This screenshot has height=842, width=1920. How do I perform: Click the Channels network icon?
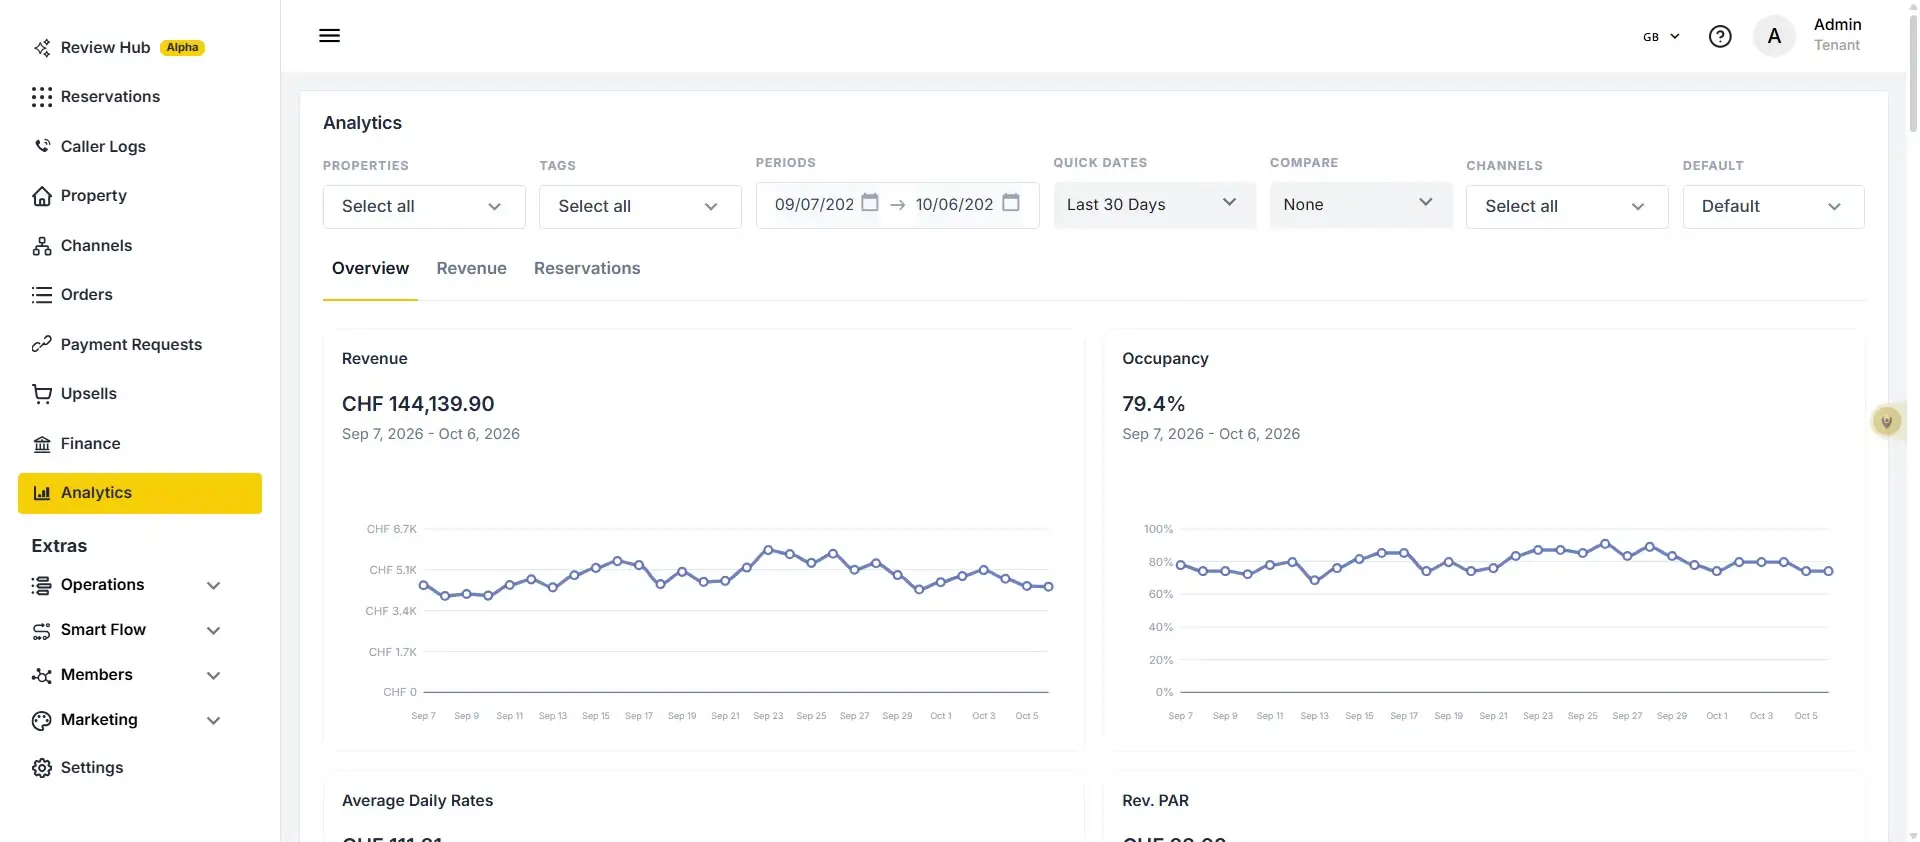pyautogui.click(x=42, y=246)
